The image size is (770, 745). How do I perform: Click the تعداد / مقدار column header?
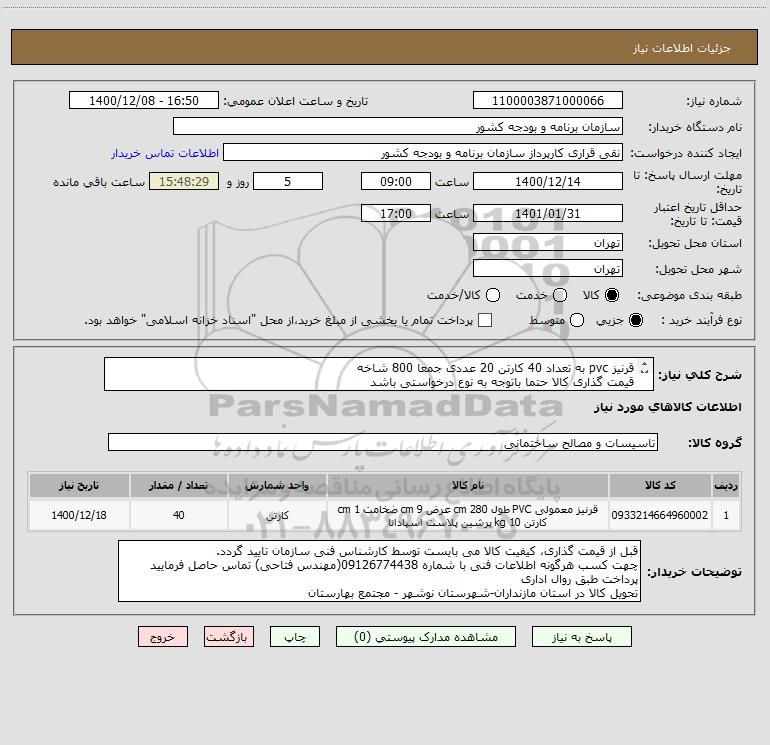(179, 485)
